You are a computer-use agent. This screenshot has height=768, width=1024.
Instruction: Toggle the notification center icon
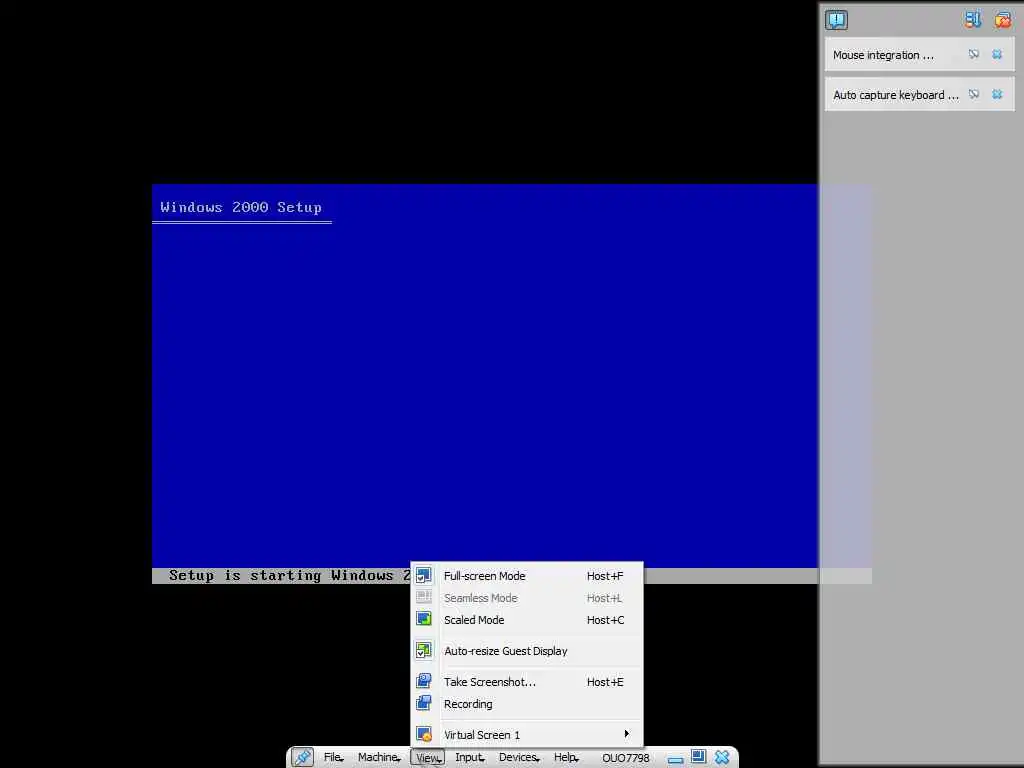click(x=836, y=20)
